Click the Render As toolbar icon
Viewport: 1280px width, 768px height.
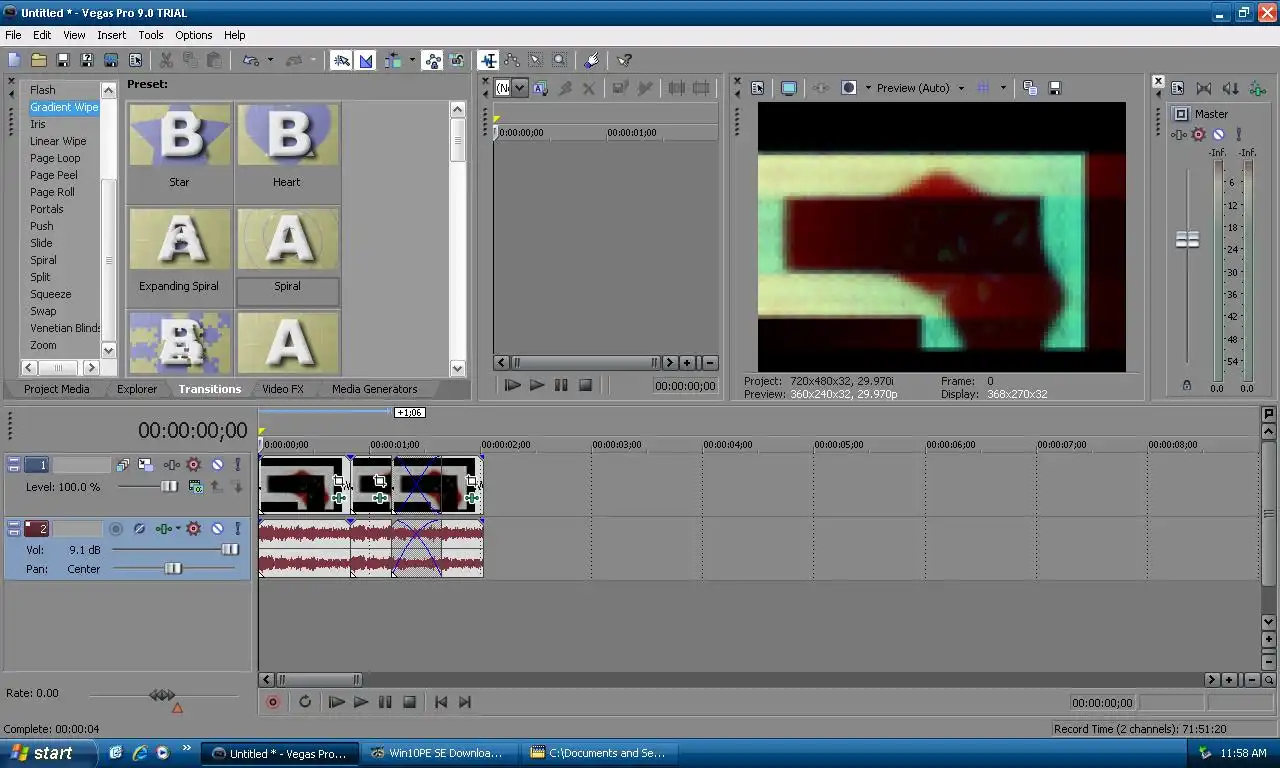coord(110,61)
